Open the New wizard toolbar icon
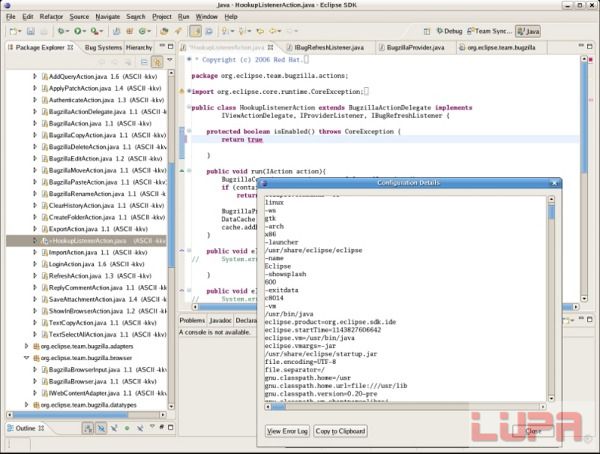Image resolution: width=600 pixels, height=454 pixels. point(13,31)
